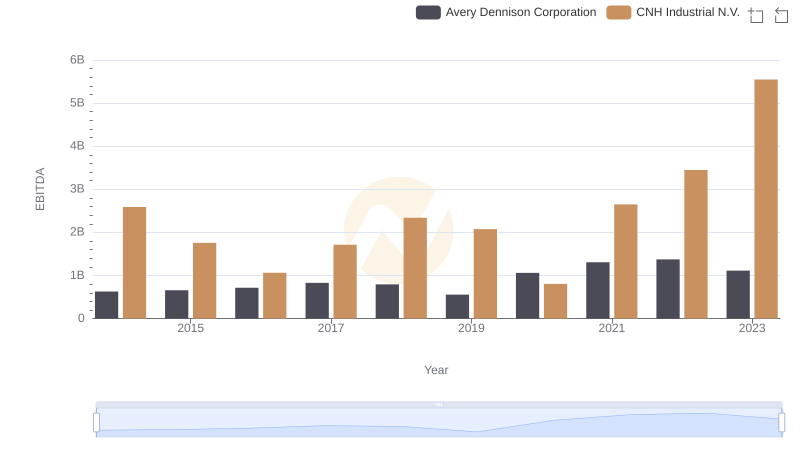Click the 2023 x-axis label

click(x=752, y=328)
